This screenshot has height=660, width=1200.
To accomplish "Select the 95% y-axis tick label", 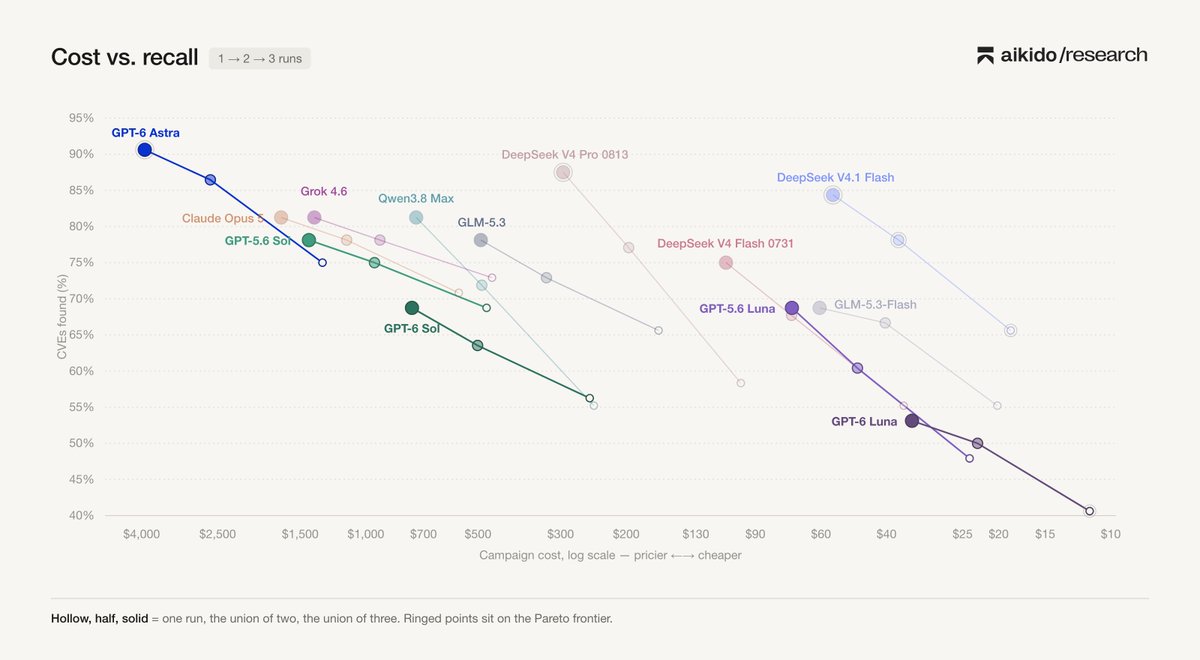I will click(81, 118).
